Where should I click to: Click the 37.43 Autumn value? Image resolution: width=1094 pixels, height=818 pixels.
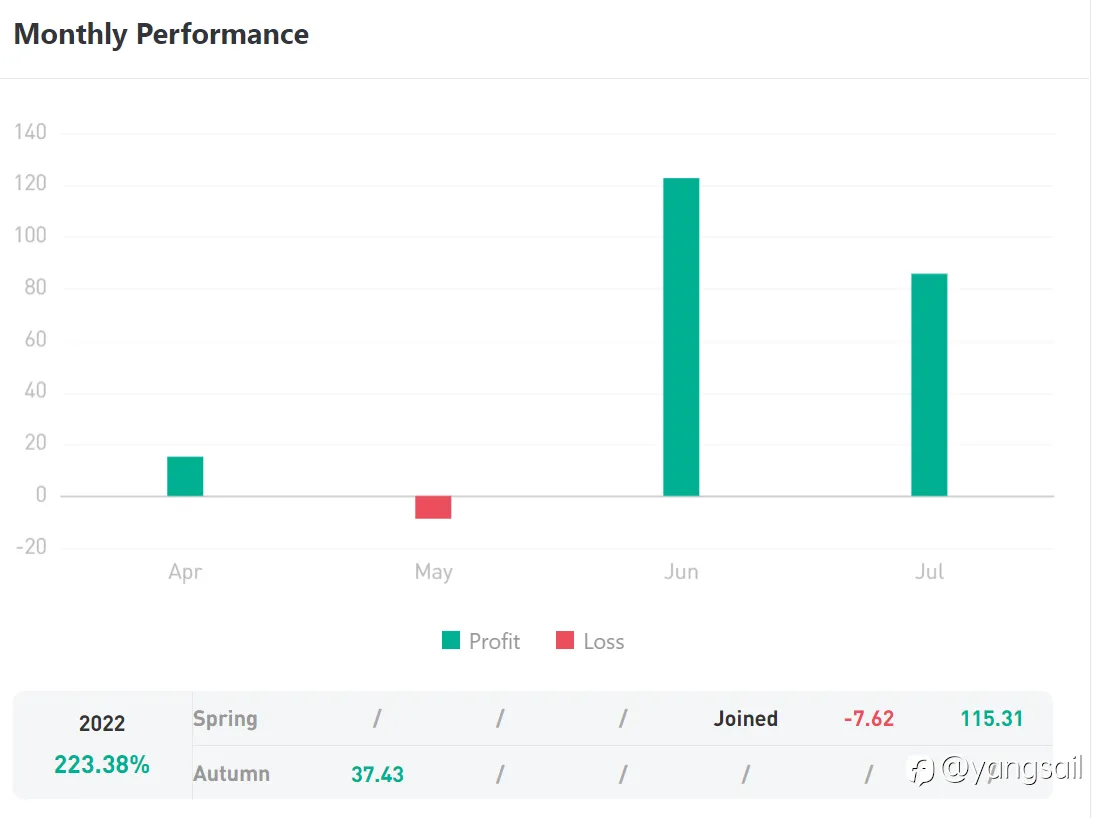[x=377, y=774]
